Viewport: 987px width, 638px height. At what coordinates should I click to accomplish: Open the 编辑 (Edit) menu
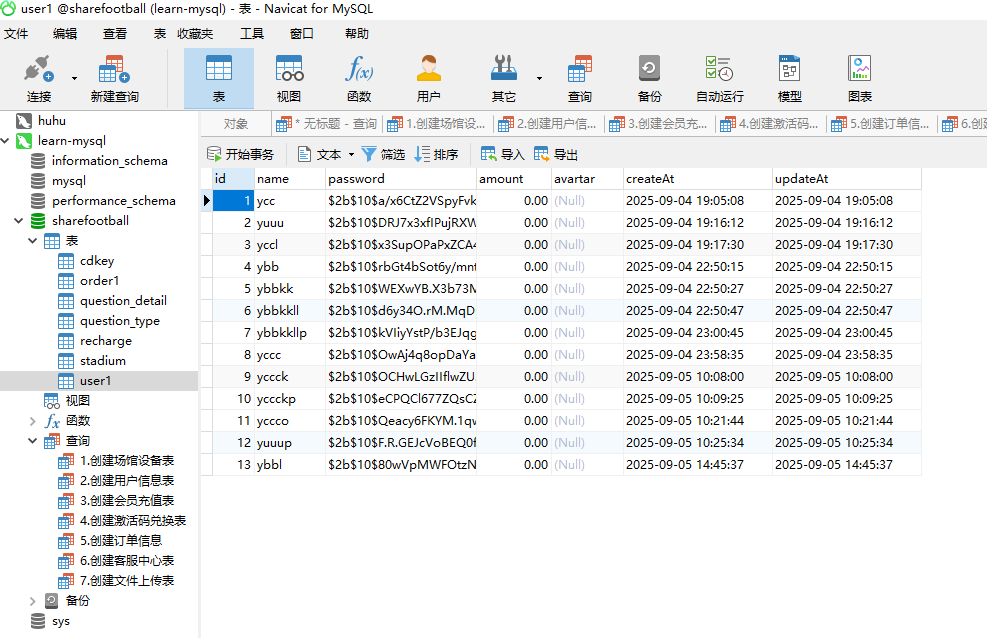pyautogui.click(x=65, y=33)
